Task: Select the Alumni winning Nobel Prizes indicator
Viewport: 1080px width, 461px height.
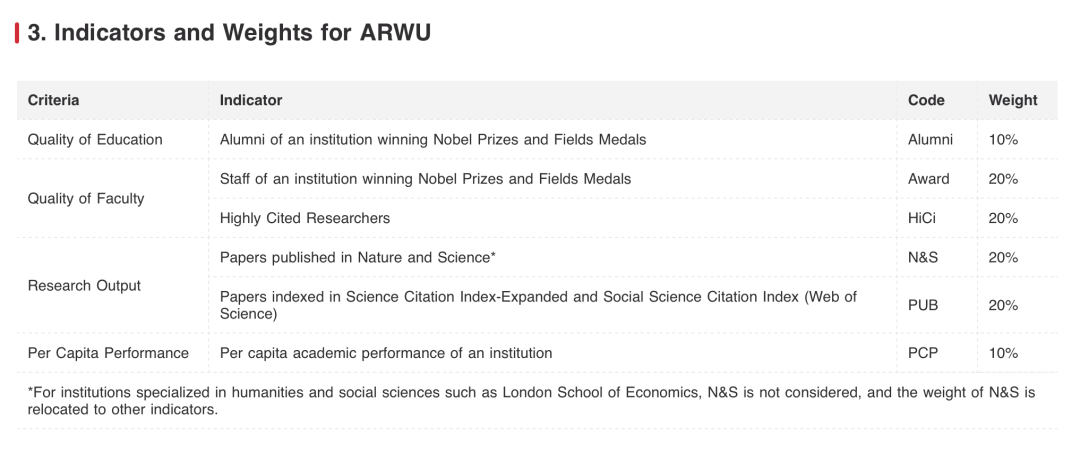Action: [x=433, y=139]
